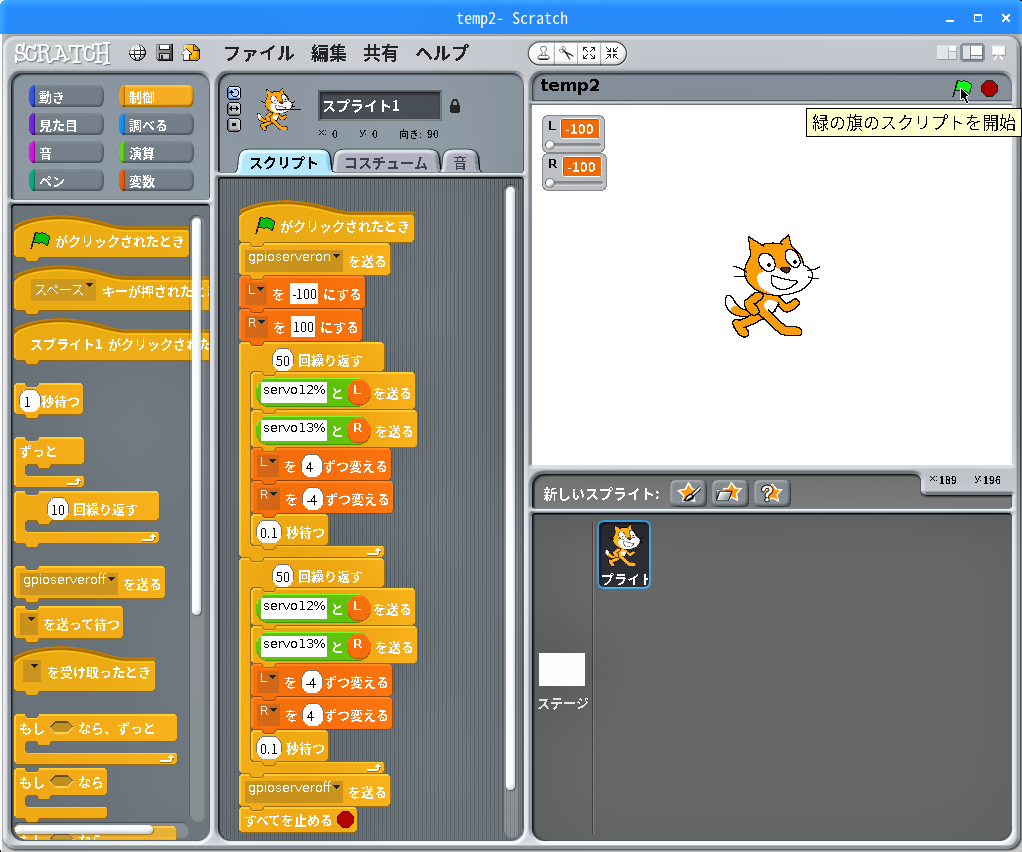
Task: Show the 動き block category
Action: pos(66,96)
